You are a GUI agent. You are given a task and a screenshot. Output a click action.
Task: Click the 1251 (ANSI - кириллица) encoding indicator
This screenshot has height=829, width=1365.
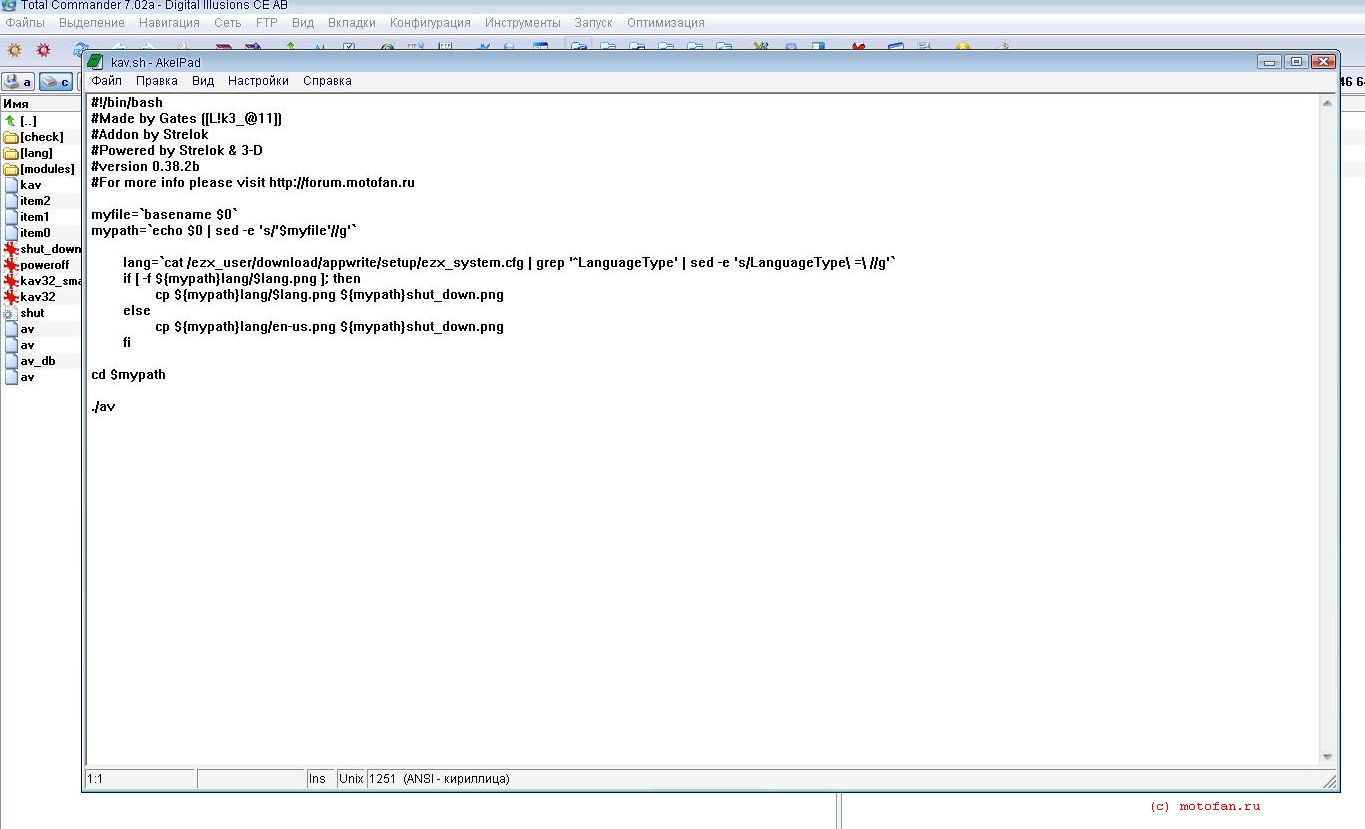pyautogui.click(x=440, y=778)
